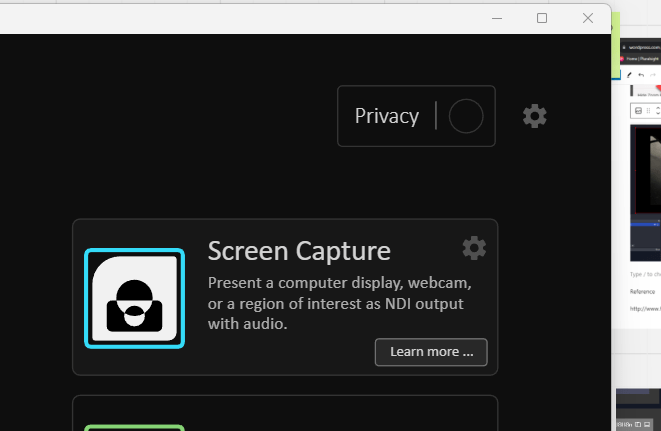
Task: Select the Screen Capture title text
Action: tap(299, 251)
